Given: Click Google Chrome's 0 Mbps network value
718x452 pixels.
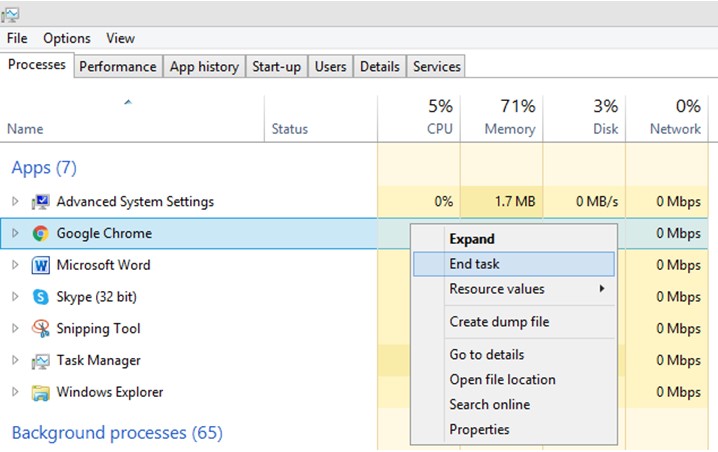Looking at the screenshot, I should [679, 234].
